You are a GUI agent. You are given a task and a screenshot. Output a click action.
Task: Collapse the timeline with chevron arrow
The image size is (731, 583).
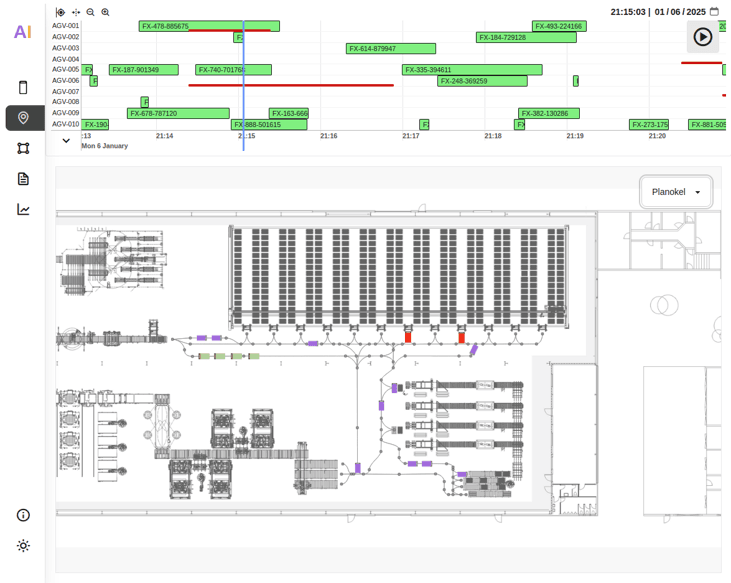click(66, 140)
